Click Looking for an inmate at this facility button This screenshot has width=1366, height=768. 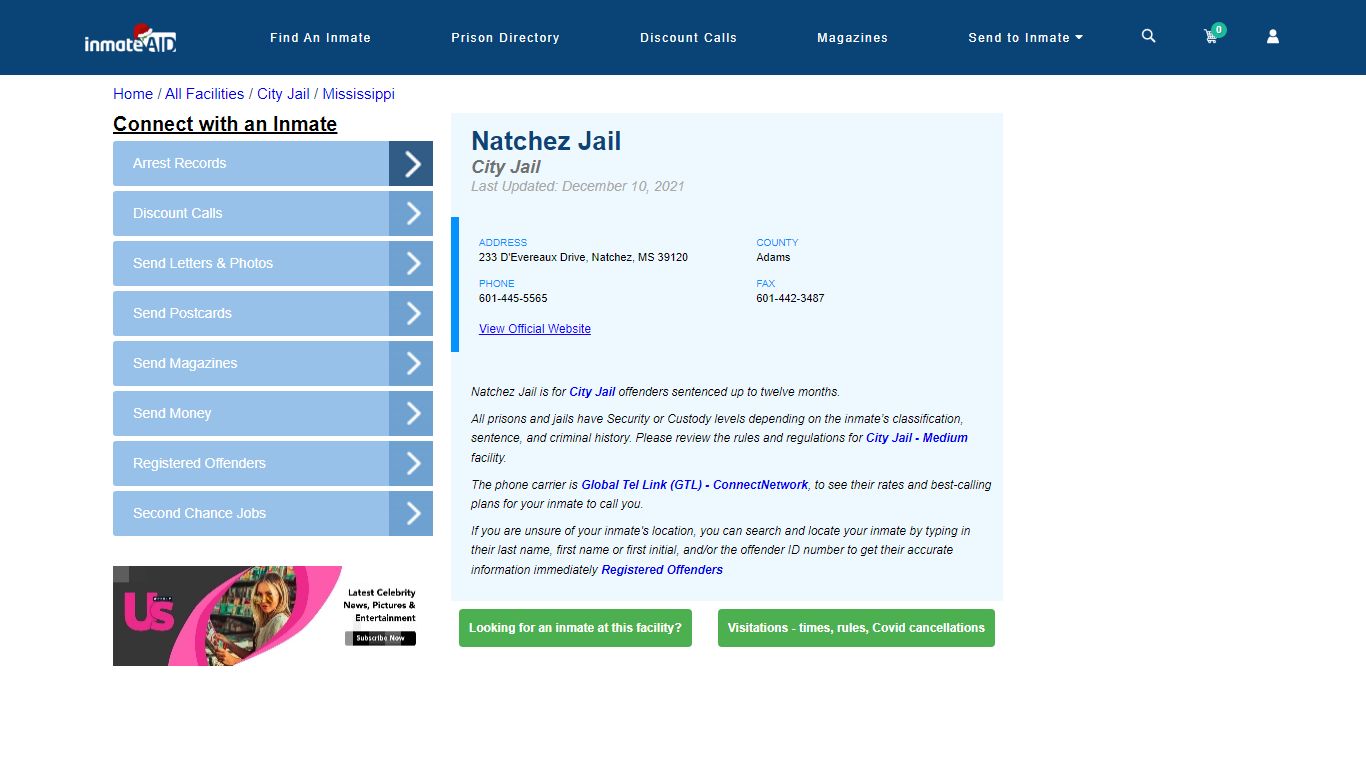575,628
